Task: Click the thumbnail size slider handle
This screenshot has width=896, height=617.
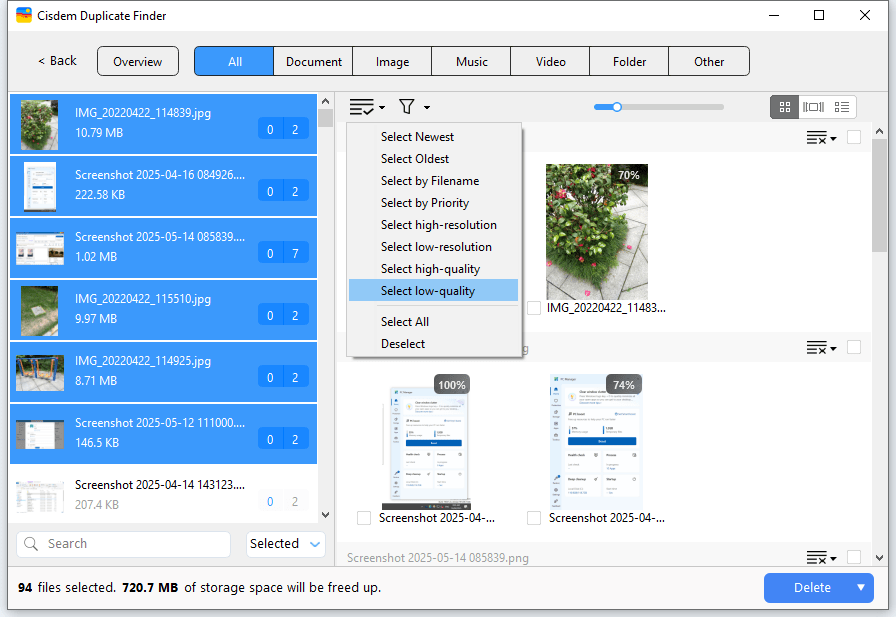Action: click(x=617, y=107)
